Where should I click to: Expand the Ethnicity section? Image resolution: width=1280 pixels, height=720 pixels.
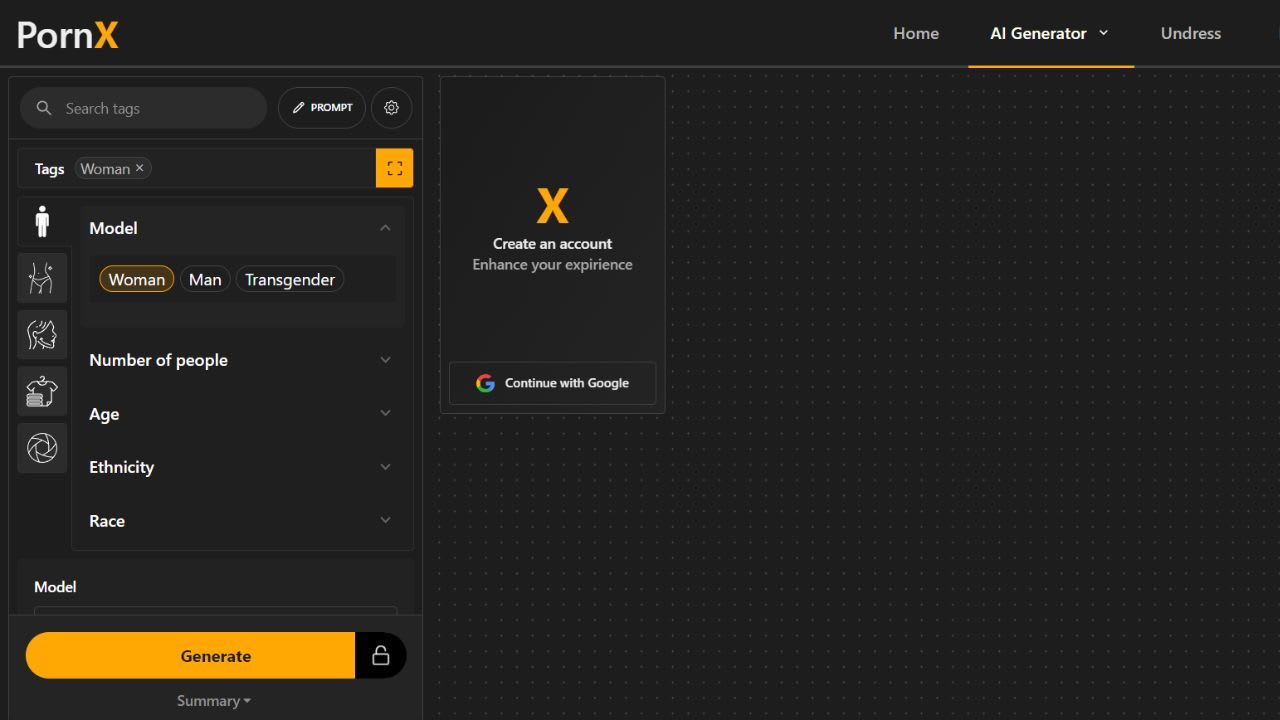[242, 467]
